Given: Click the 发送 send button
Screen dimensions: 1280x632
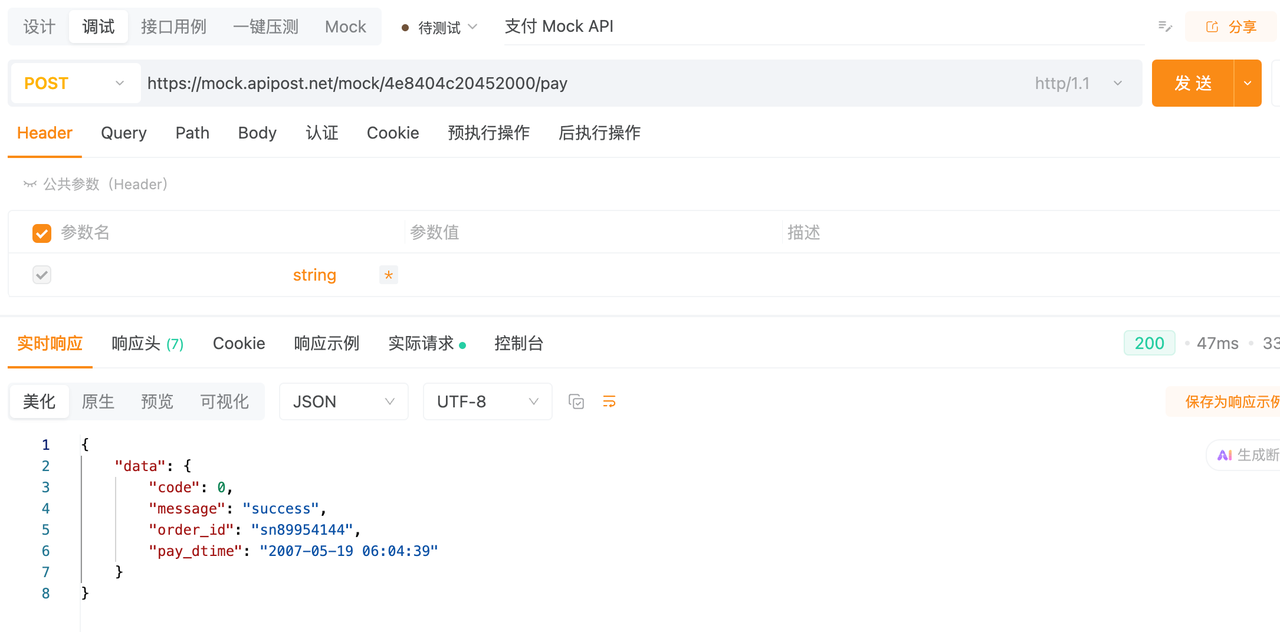Looking at the screenshot, I should [1193, 83].
